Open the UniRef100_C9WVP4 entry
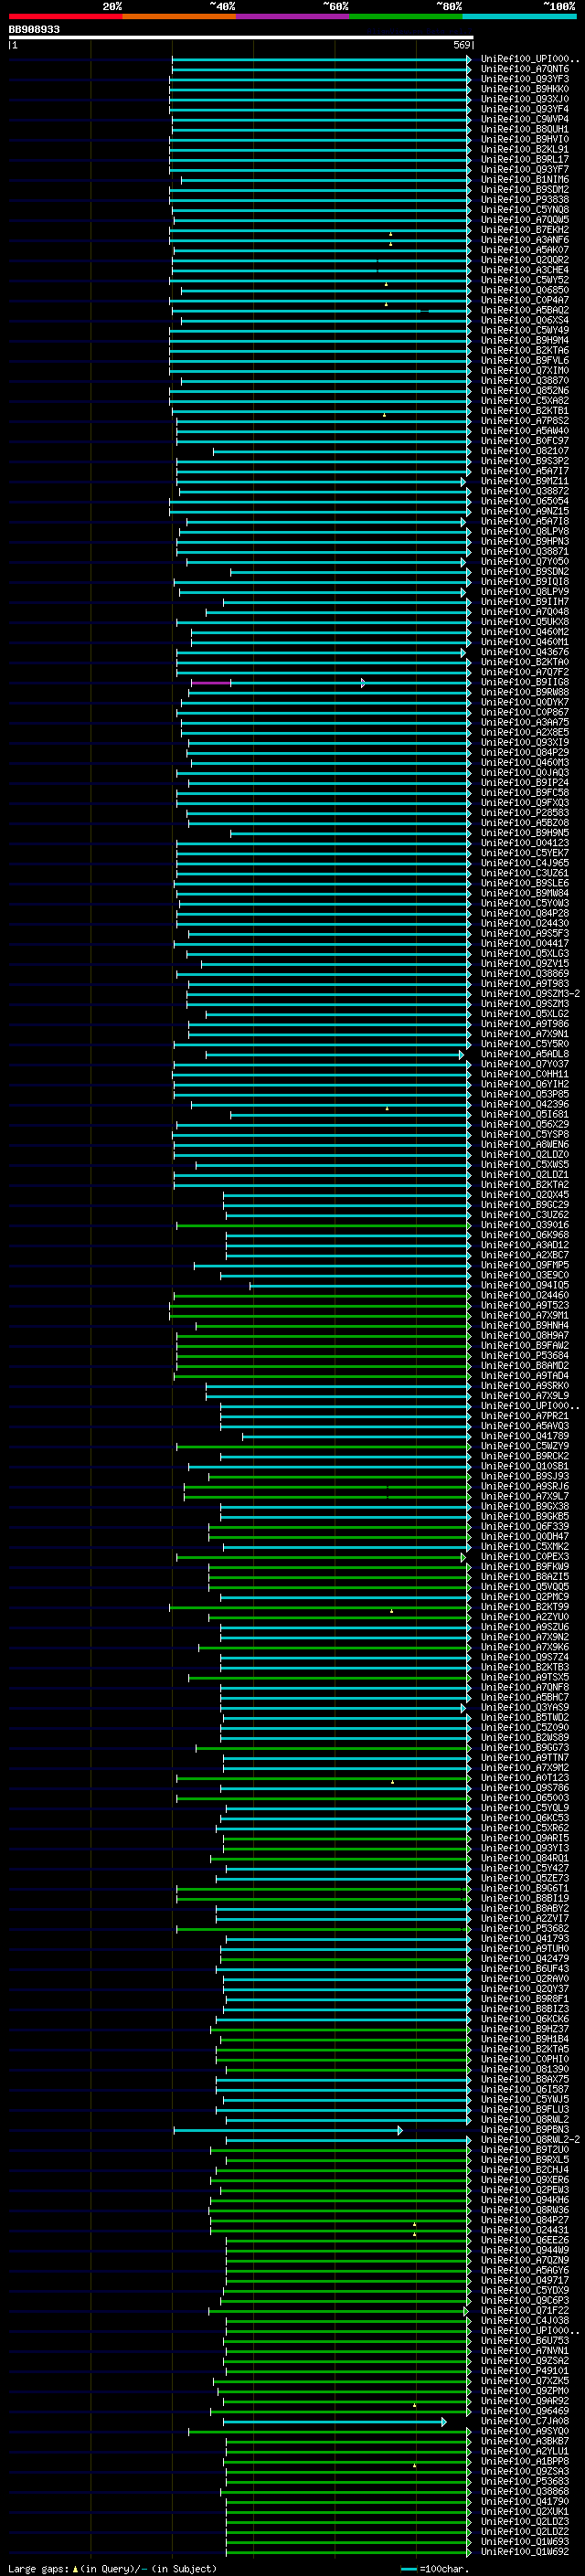 [x=525, y=119]
